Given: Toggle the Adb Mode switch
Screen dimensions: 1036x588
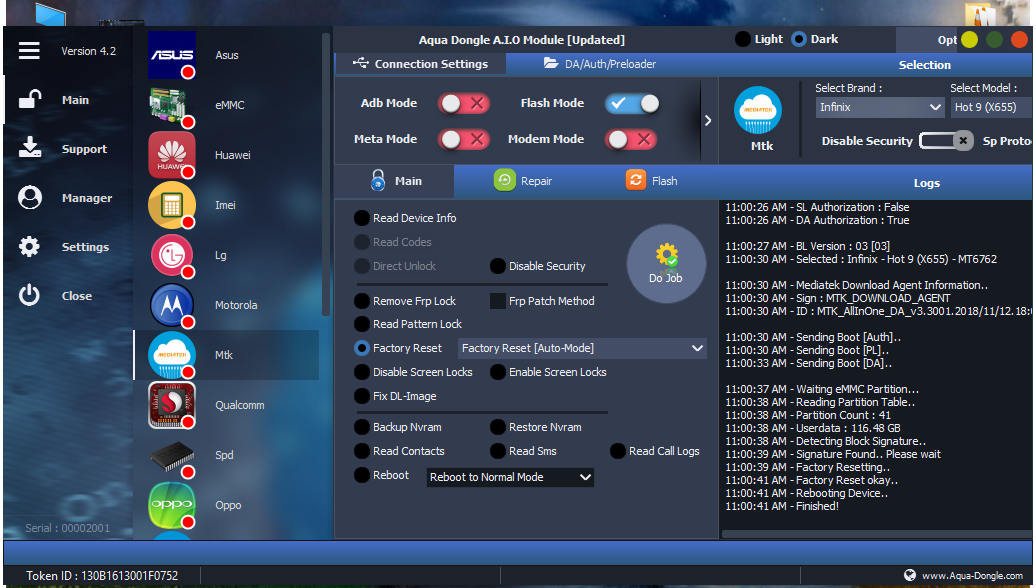Looking at the screenshot, I should coord(463,103).
